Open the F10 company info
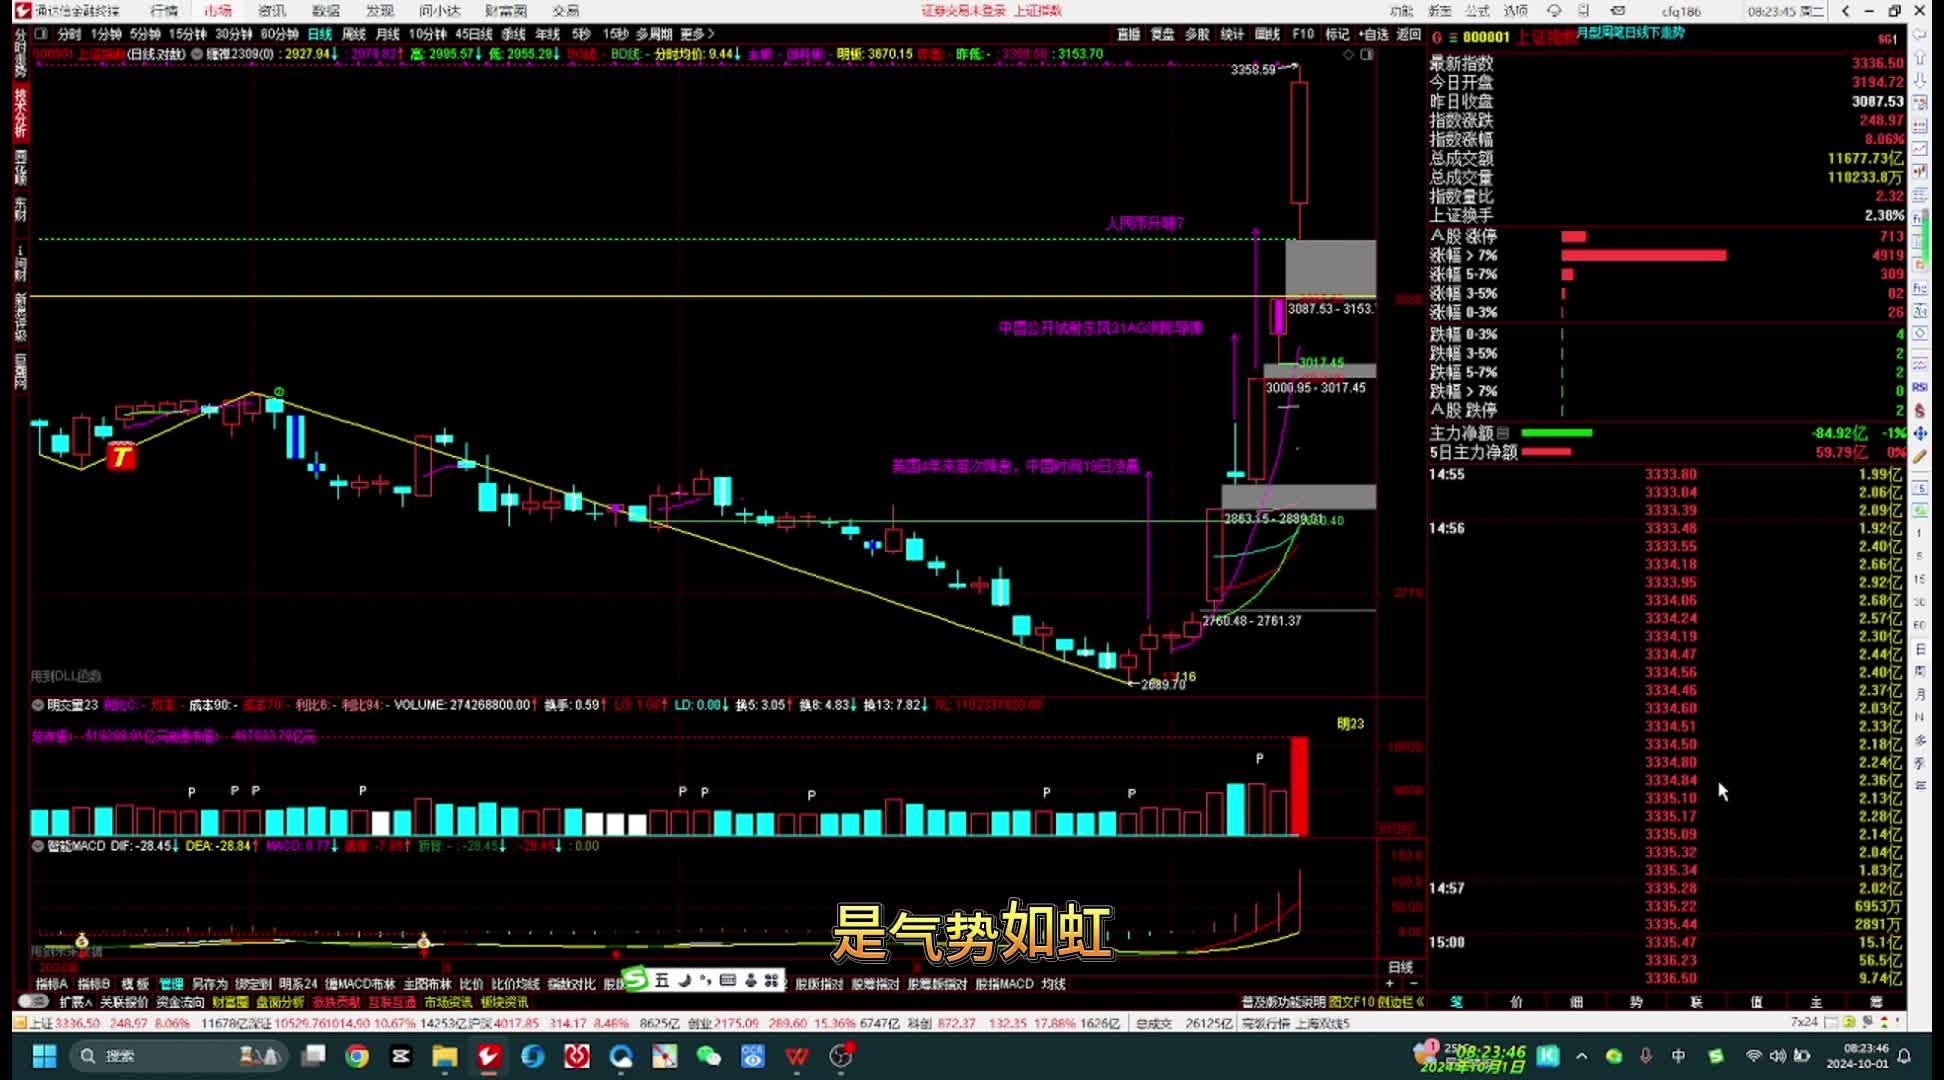The height and width of the screenshot is (1080, 1944). pyautogui.click(x=1302, y=34)
